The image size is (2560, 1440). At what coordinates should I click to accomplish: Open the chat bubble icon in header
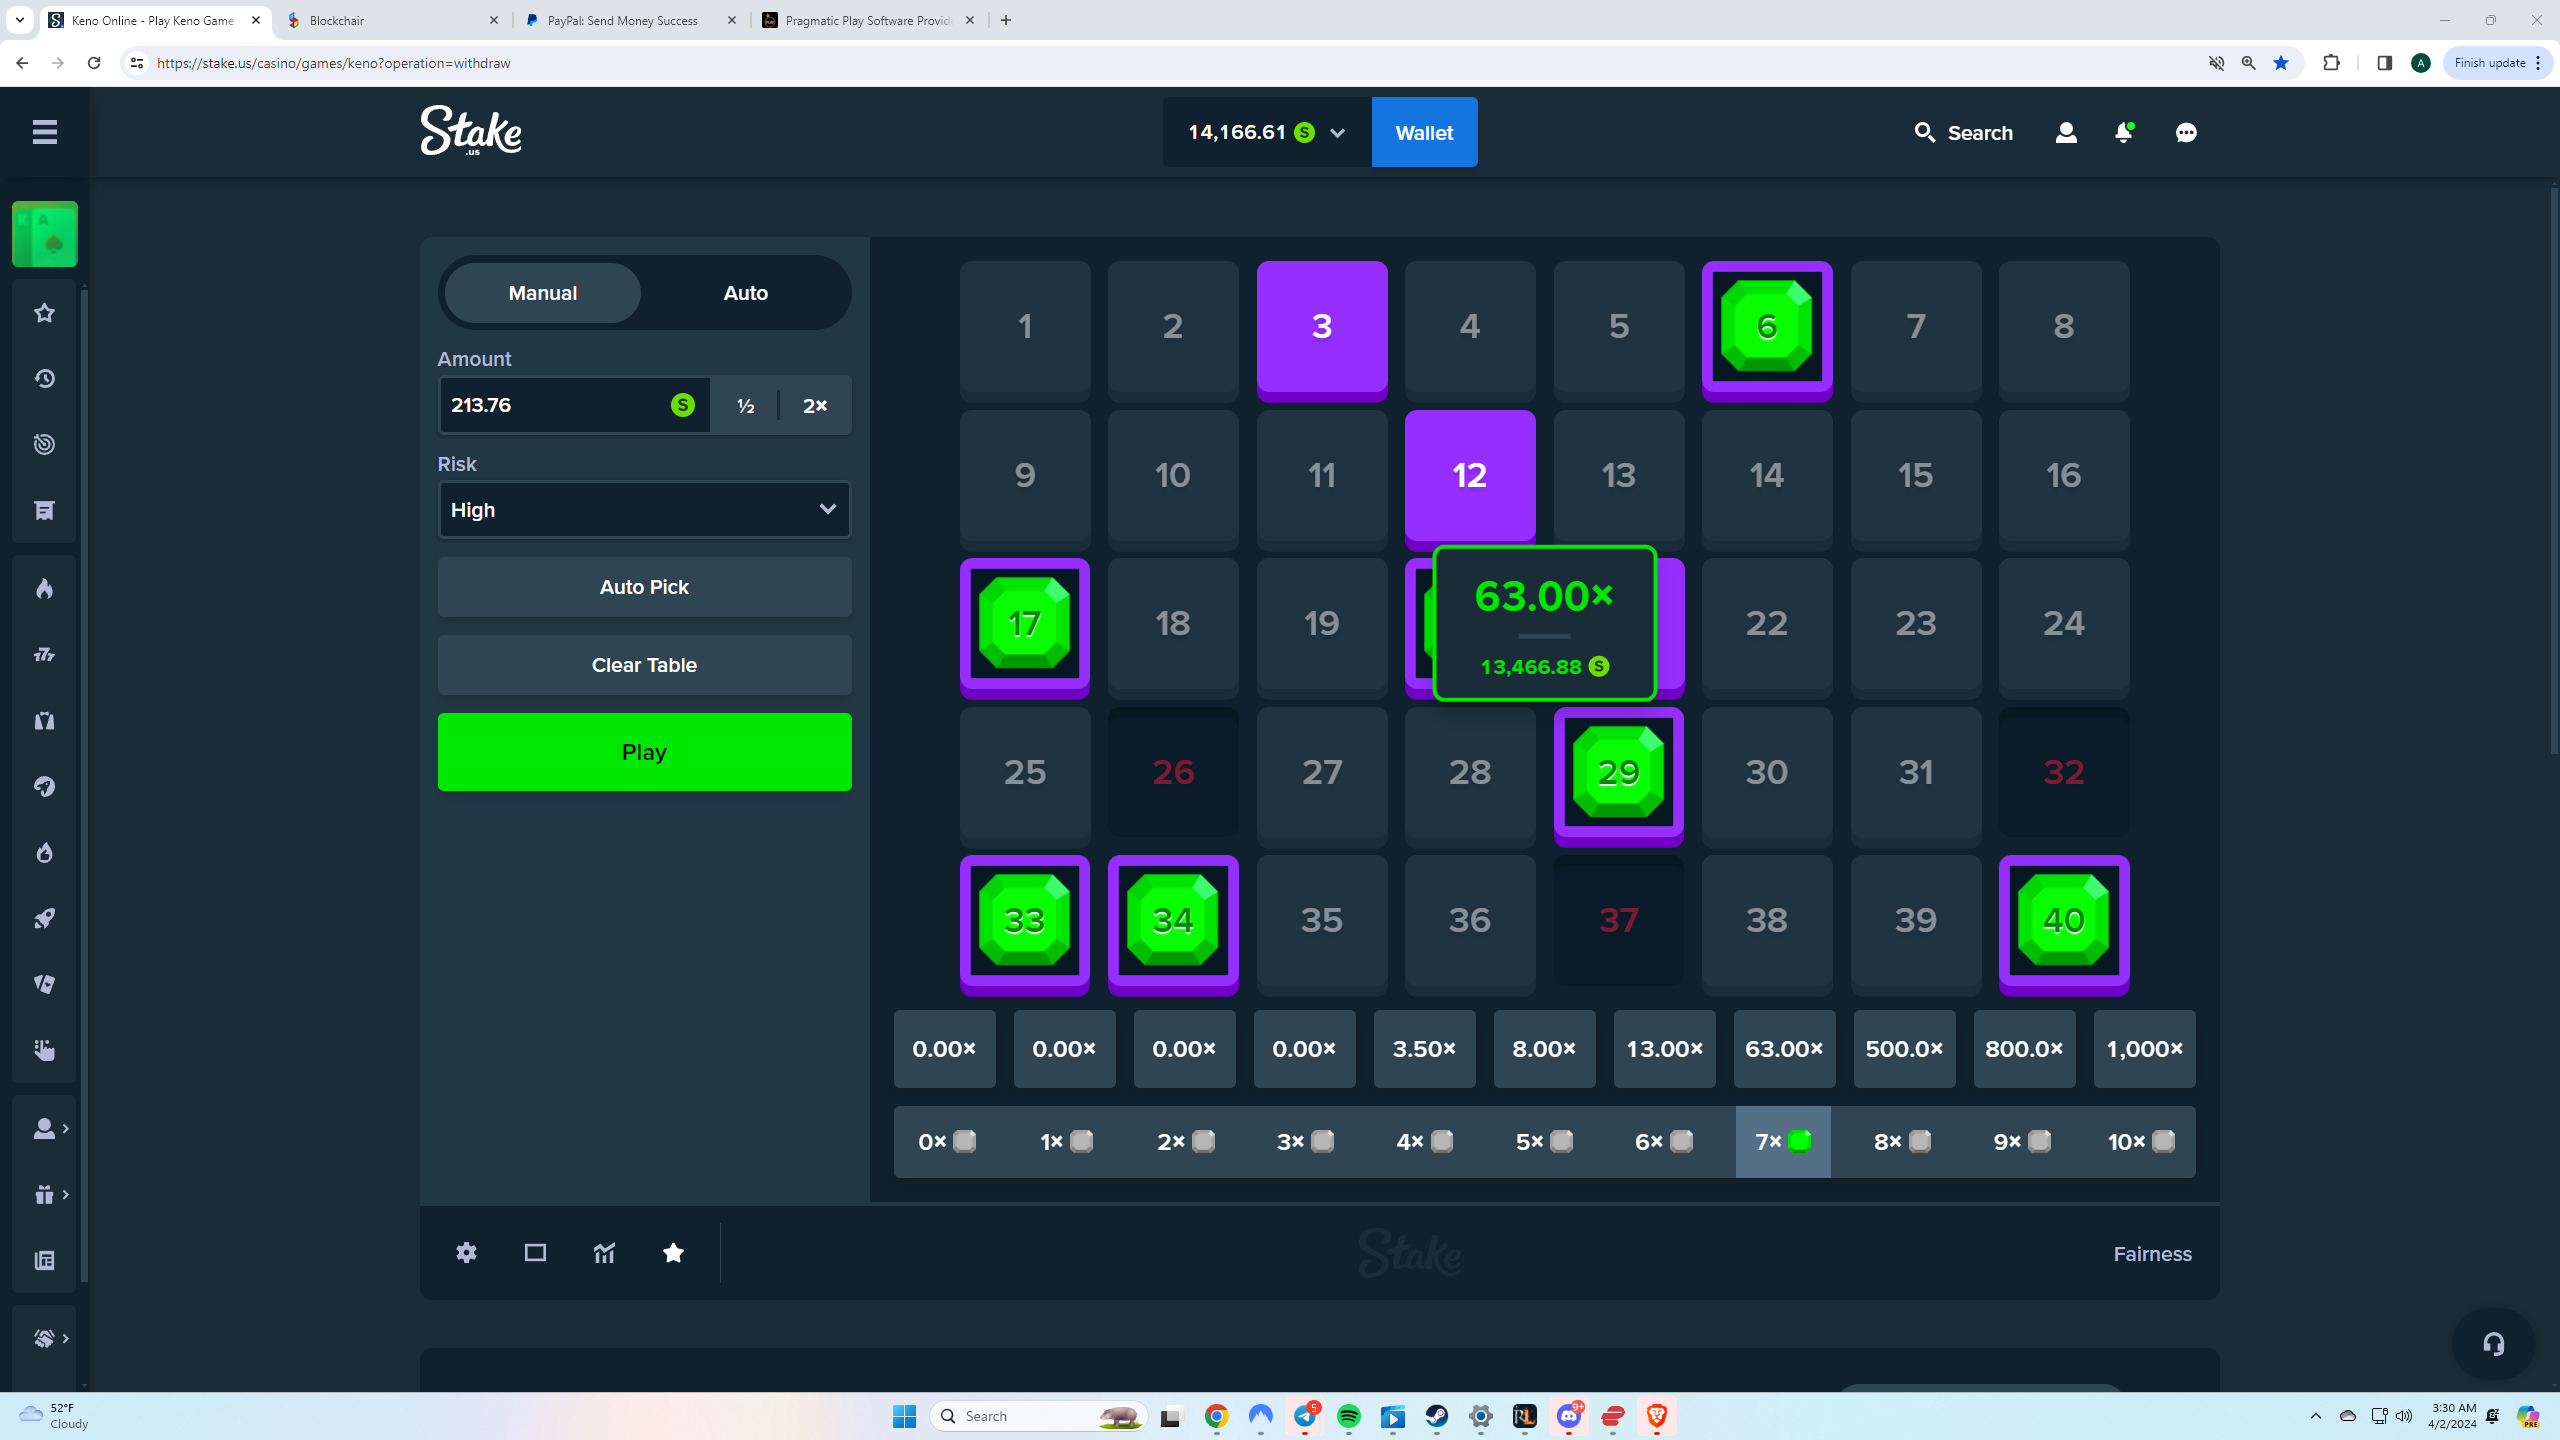click(x=2186, y=132)
